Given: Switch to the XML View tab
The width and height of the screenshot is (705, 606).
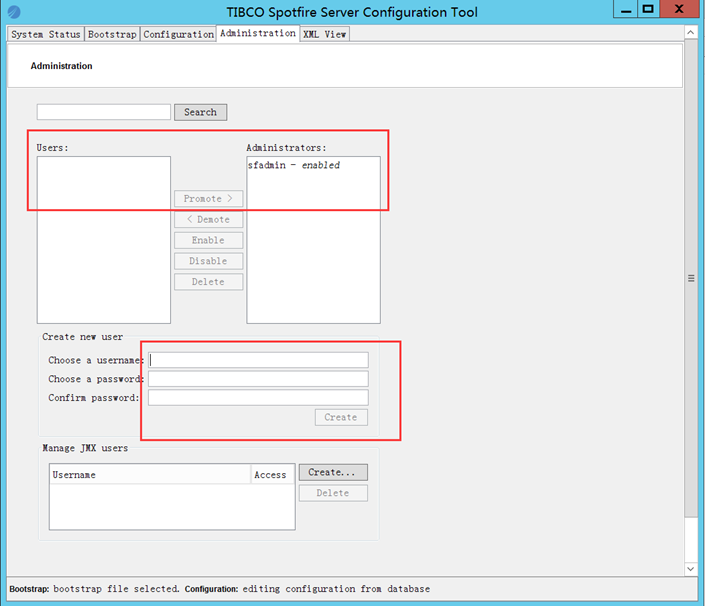Looking at the screenshot, I should tap(324, 34).
